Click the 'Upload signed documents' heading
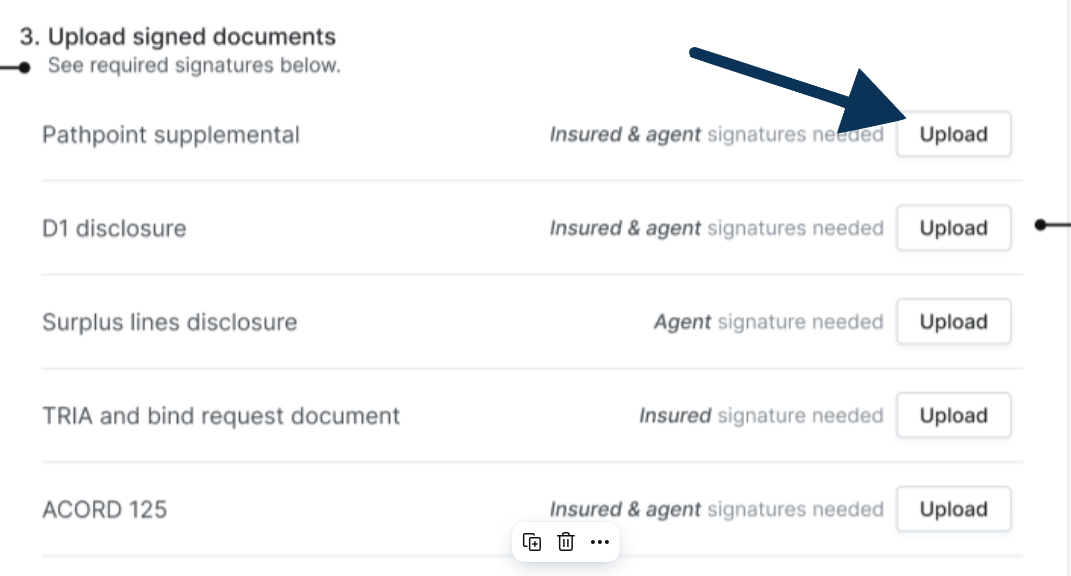The image size is (1071, 576). click(x=178, y=37)
